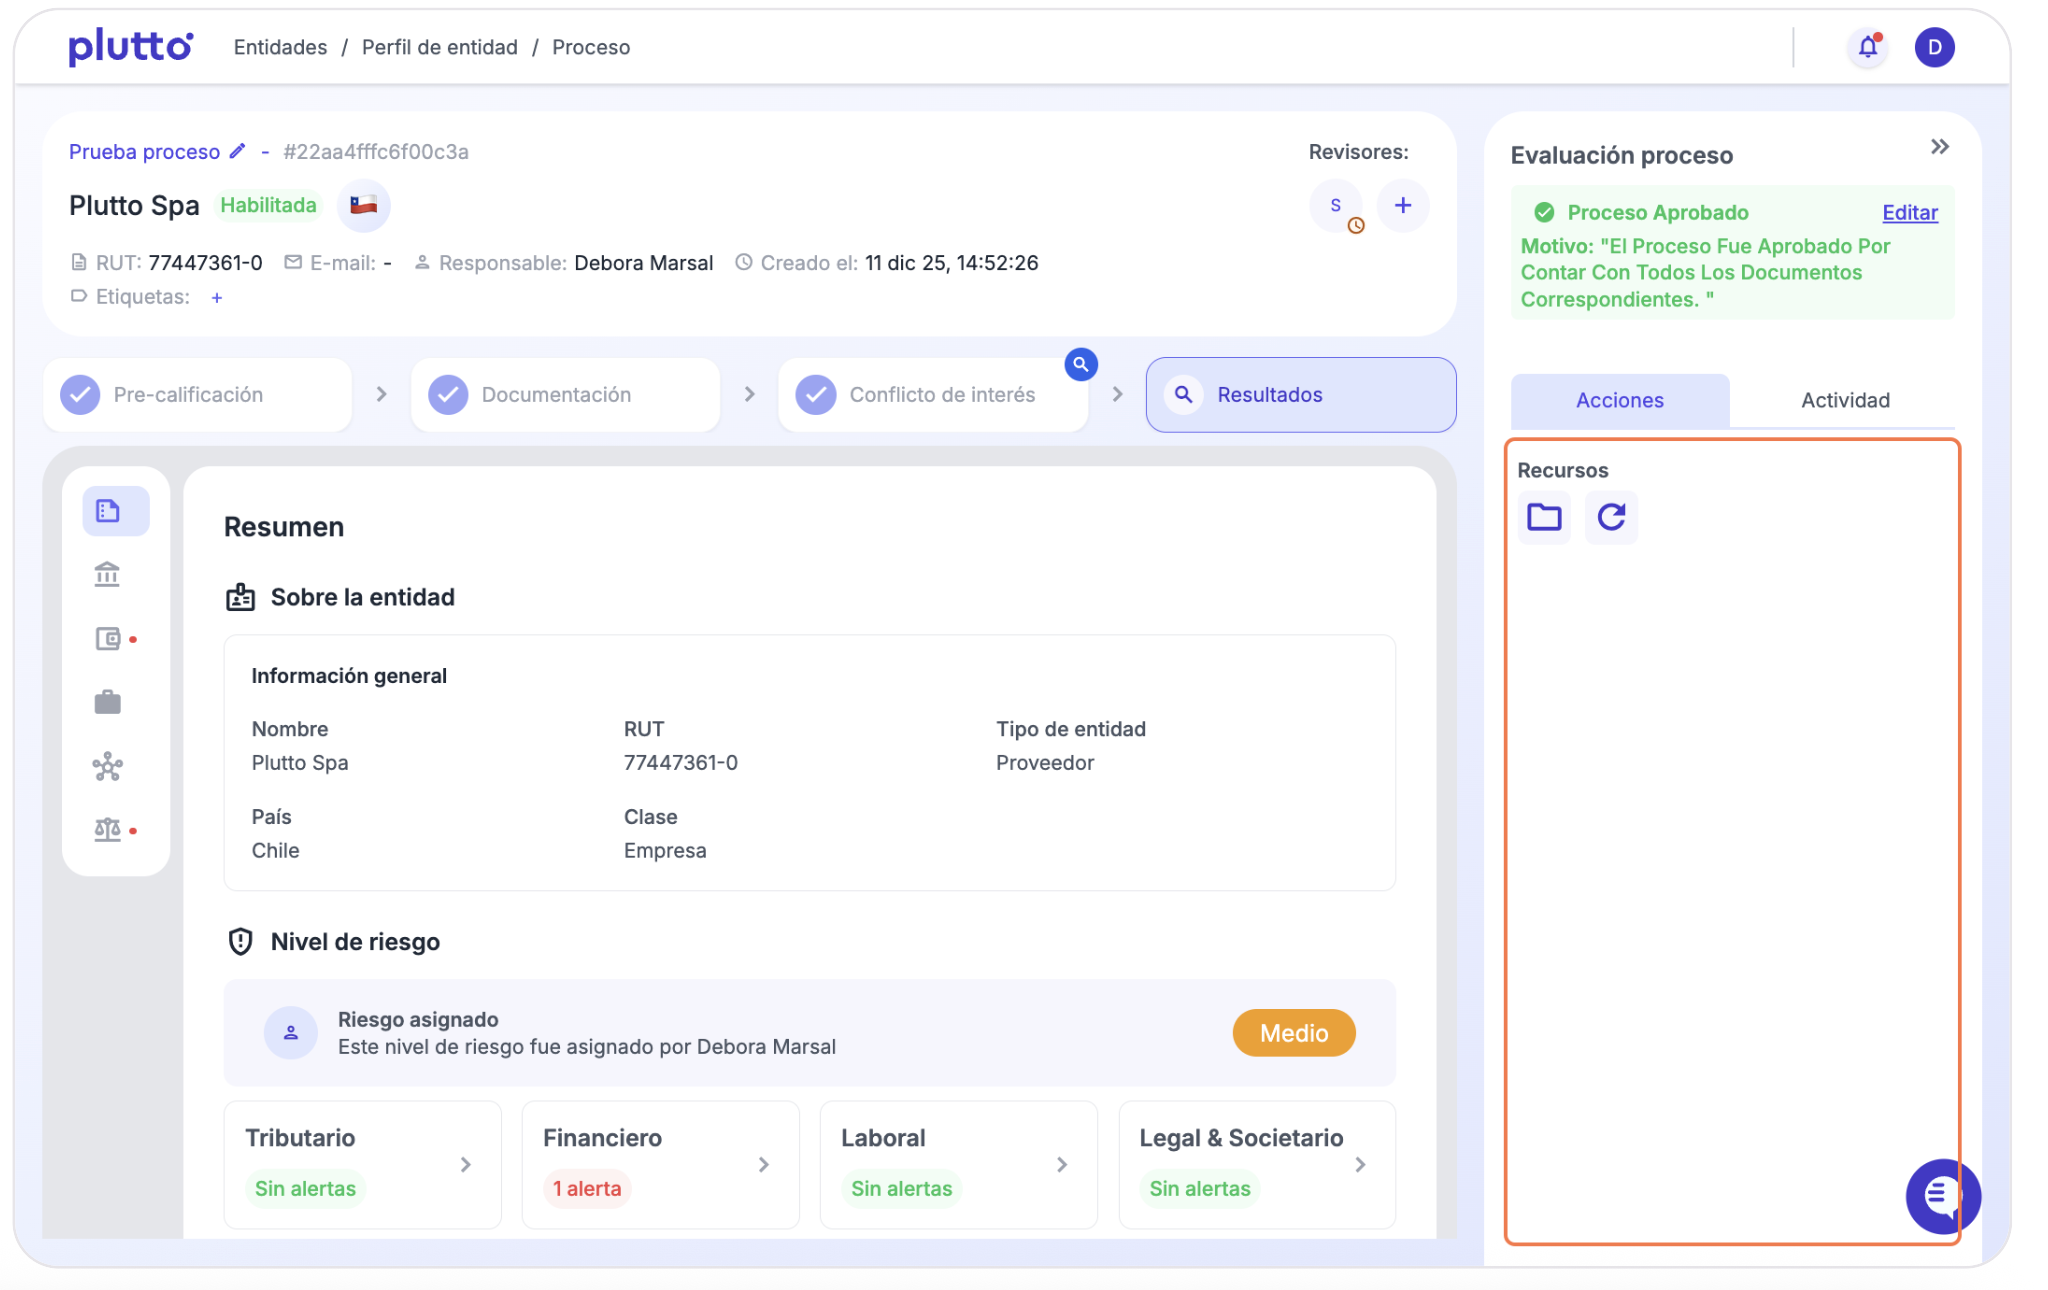Open the legal scales sidebar section
Screen dimensions: 2048x1290
click(x=107, y=830)
